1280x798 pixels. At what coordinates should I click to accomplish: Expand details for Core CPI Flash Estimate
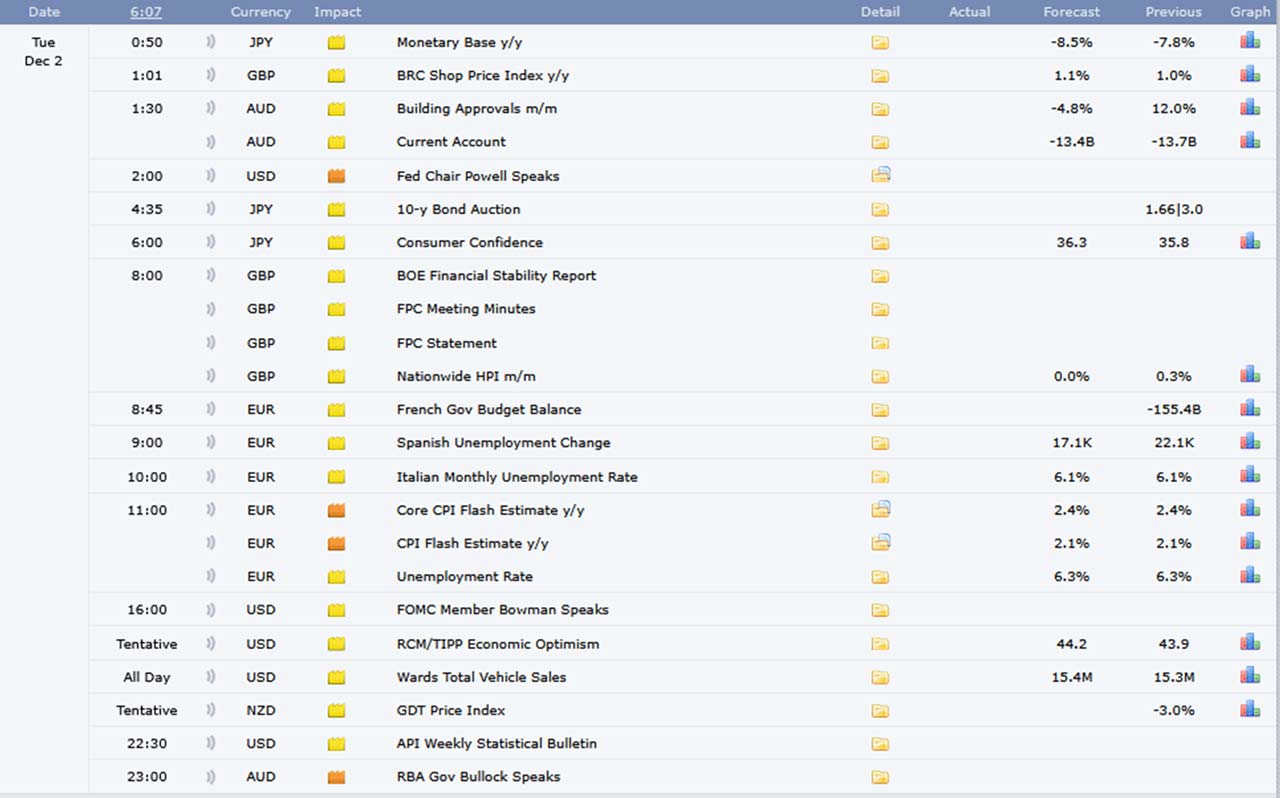(880, 510)
